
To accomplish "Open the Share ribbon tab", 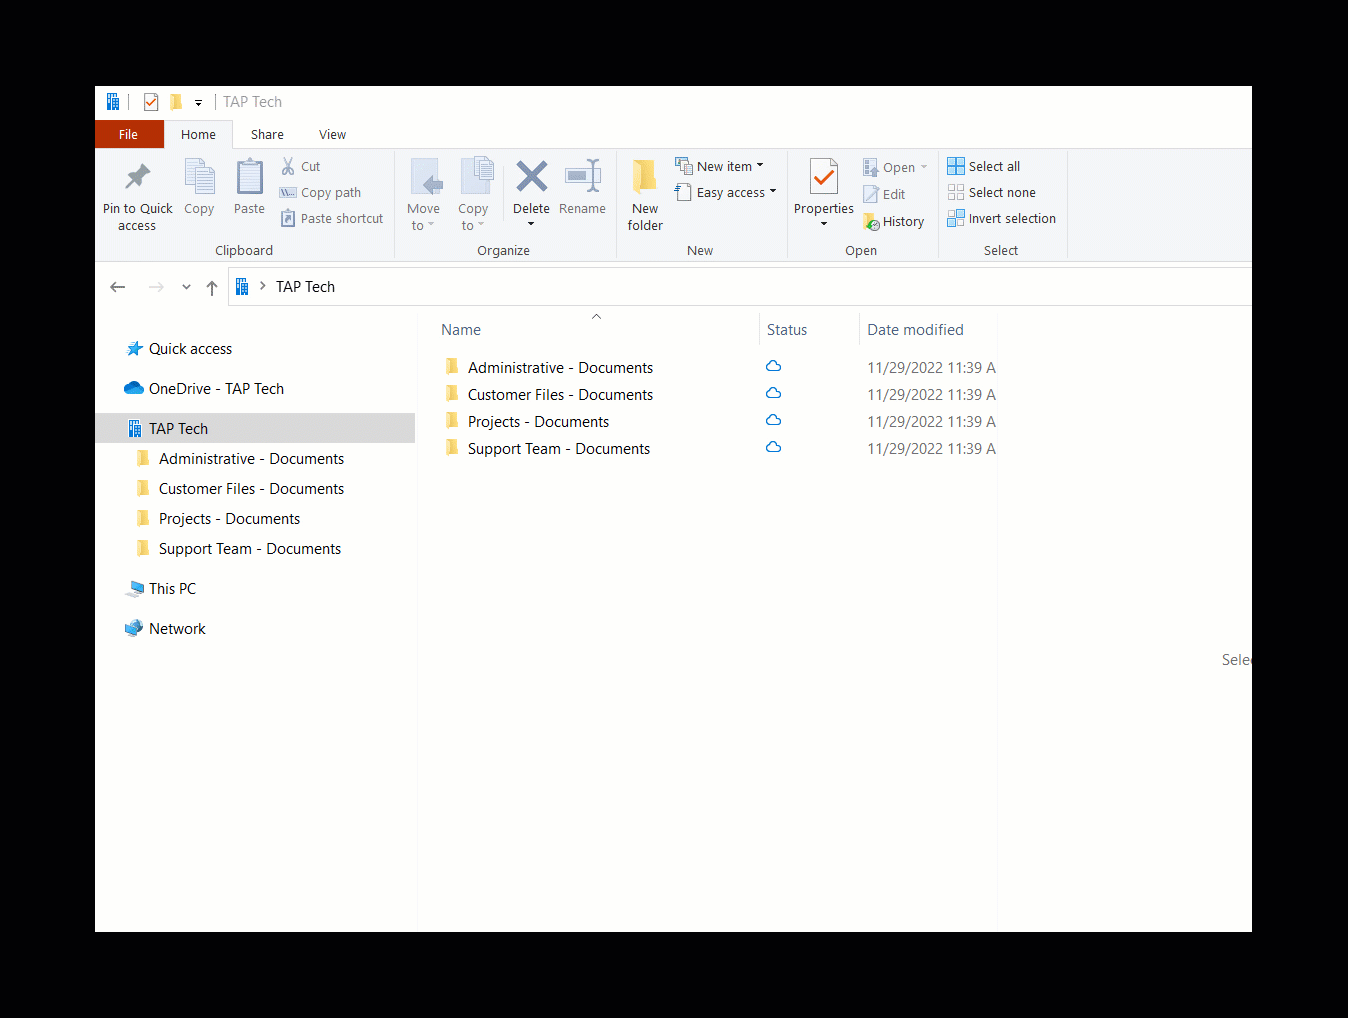I will tap(267, 135).
